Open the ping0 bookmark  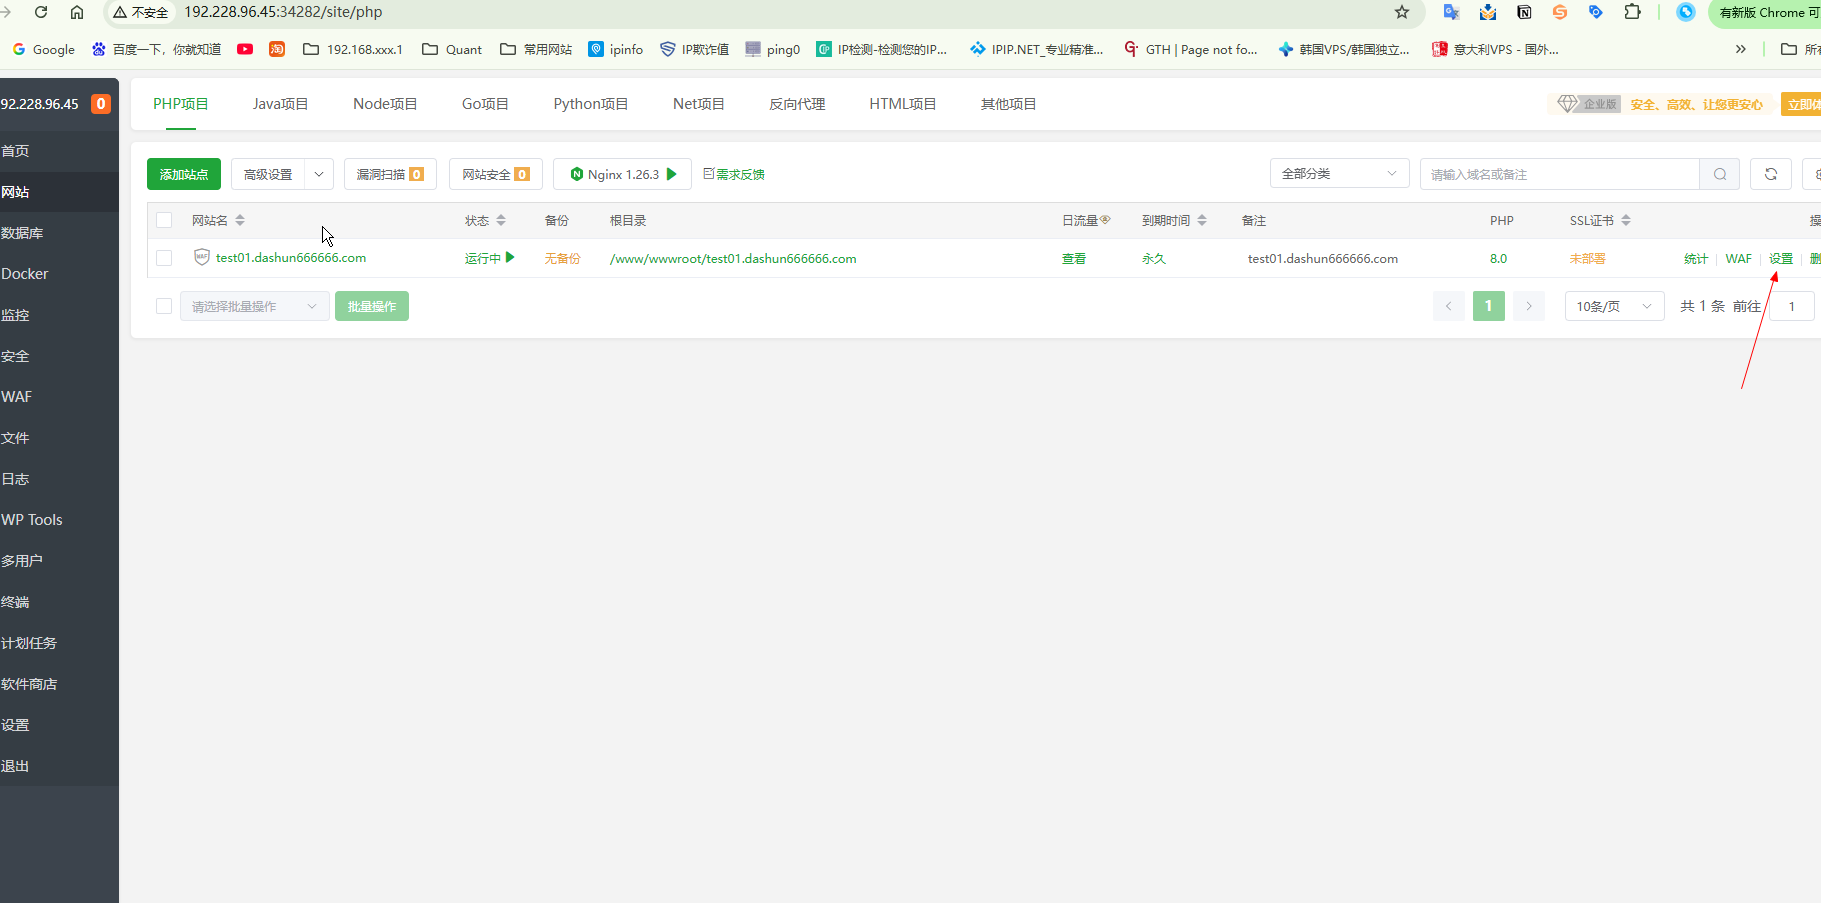click(773, 49)
